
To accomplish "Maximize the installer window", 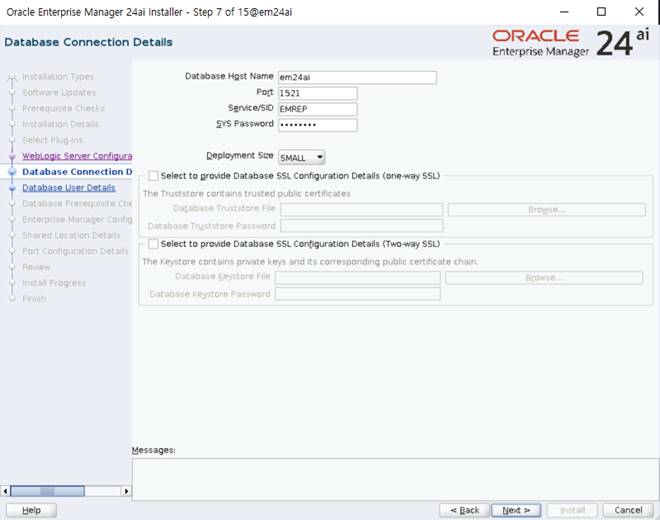I will [x=601, y=12].
